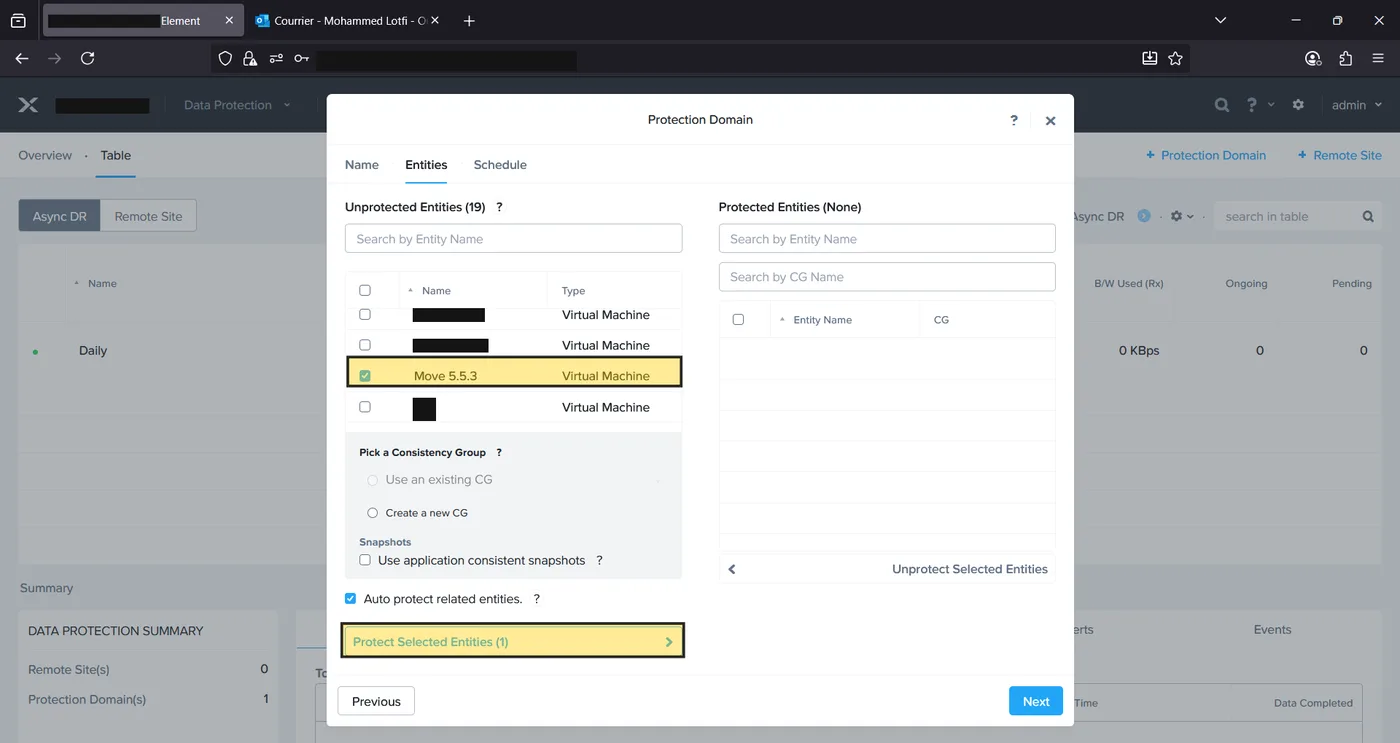1400x743 pixels.
Task: Open a new browser tab with plus
Action: click(x=469, y=21)
